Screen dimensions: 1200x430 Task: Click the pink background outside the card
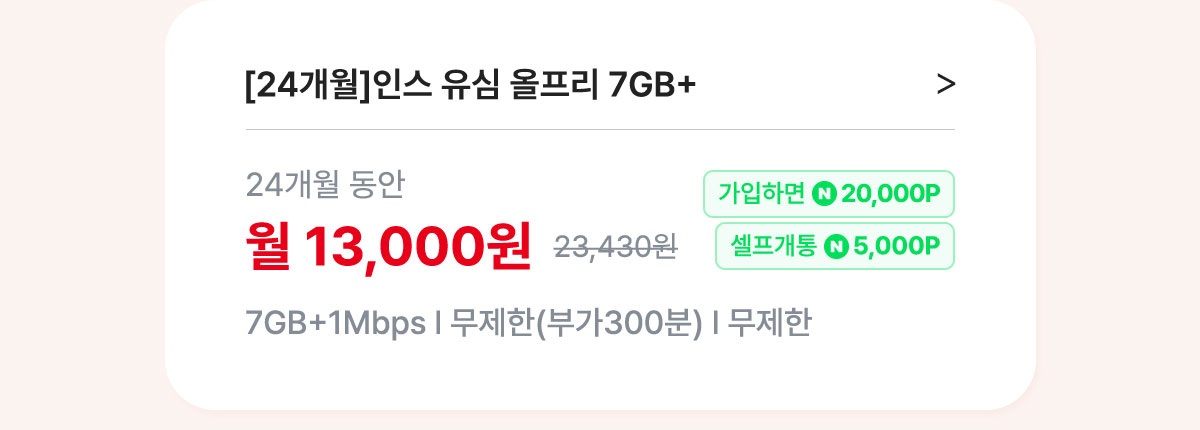(80, 215)
